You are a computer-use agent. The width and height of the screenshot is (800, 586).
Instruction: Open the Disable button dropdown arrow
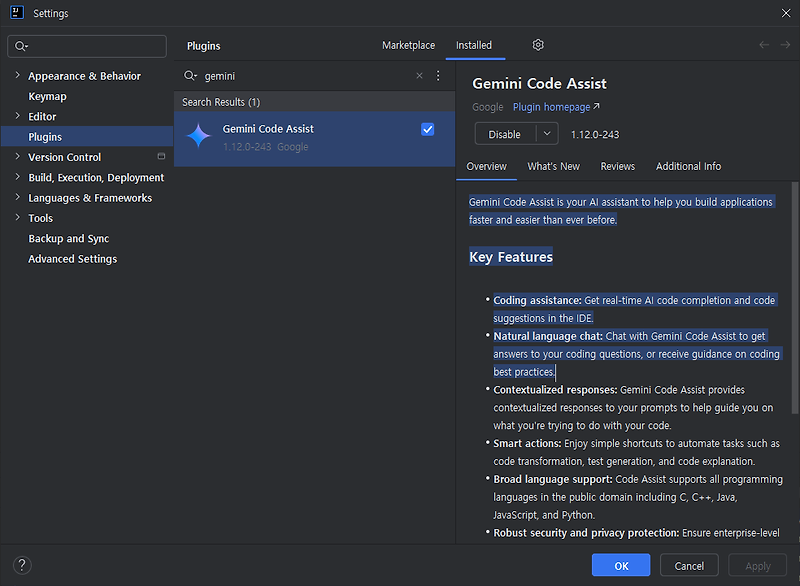coord(548,132)
